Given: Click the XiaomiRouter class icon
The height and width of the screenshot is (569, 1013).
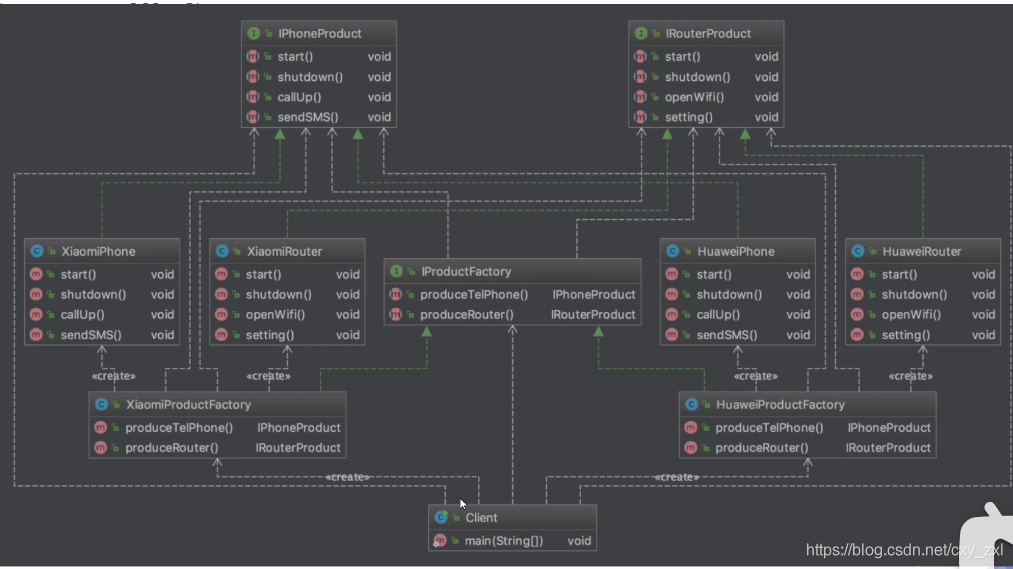Looking at the screenshot, I should tap(222, 251).
